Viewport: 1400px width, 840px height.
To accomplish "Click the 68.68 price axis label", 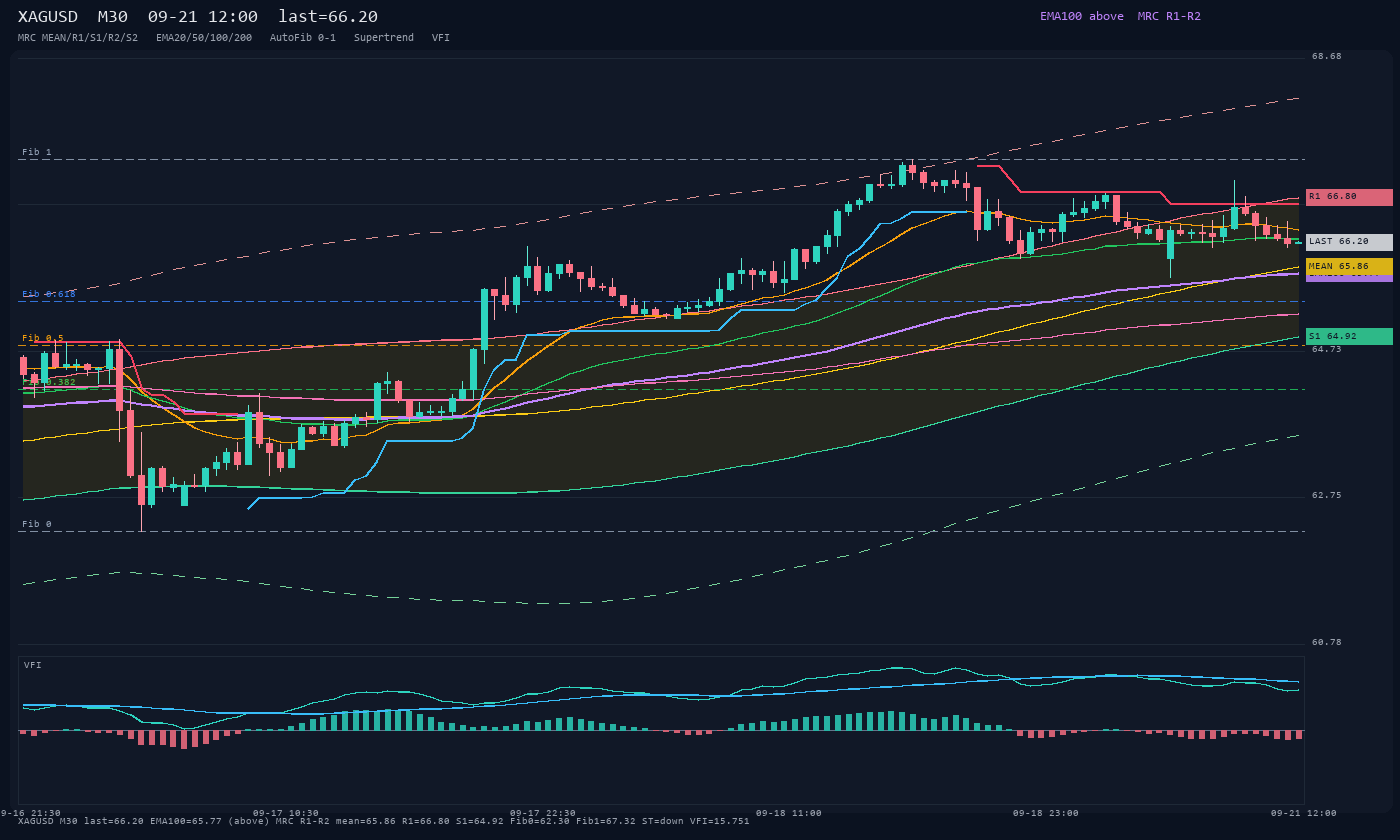I will coord(1327,56).
